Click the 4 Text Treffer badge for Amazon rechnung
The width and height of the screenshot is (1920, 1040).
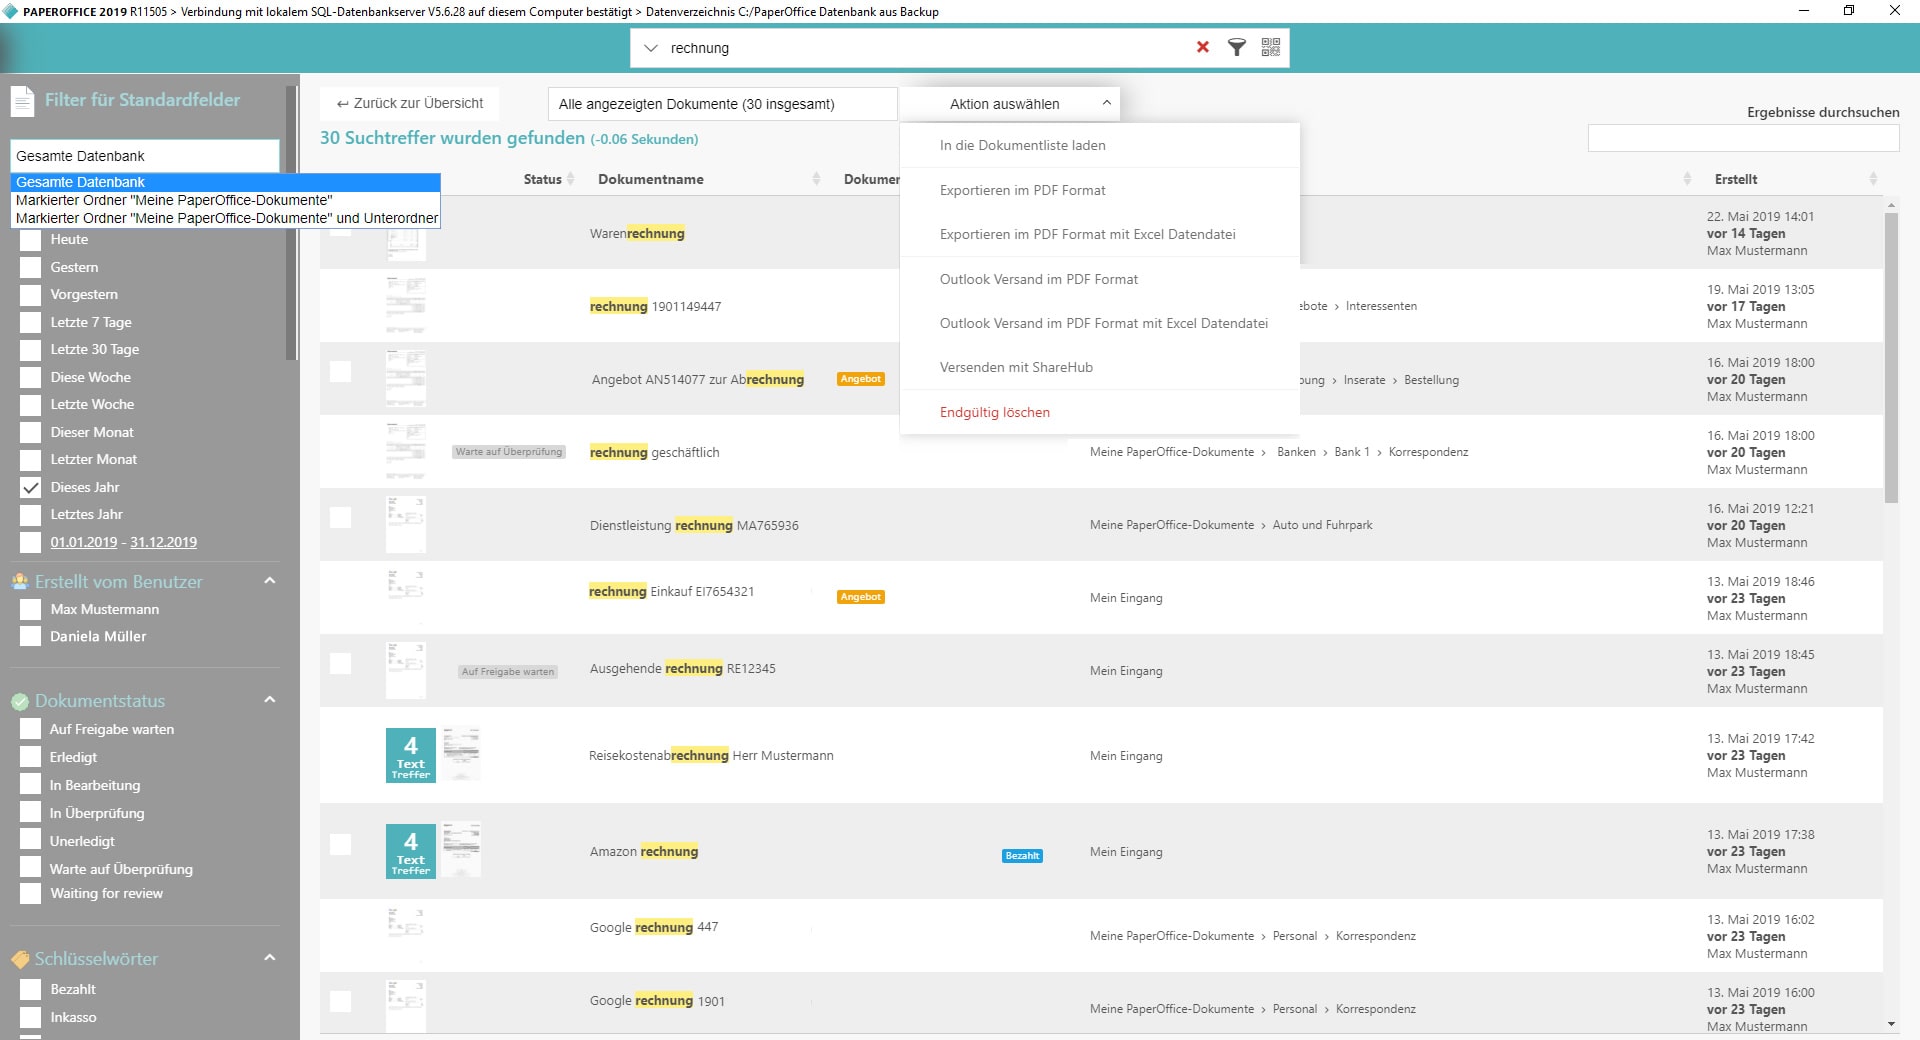[410, 852]
